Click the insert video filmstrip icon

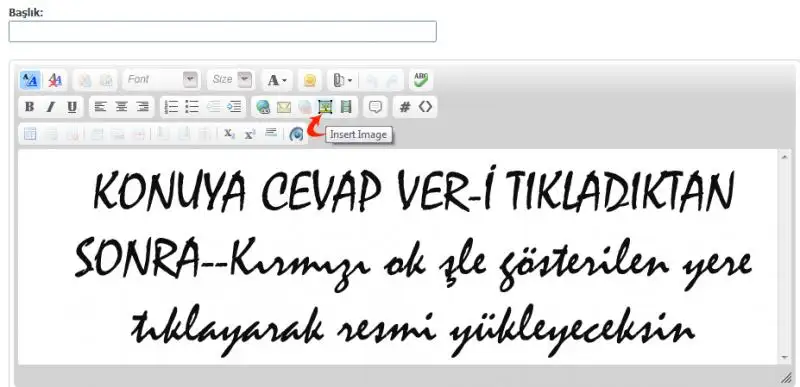click(346, 107)
